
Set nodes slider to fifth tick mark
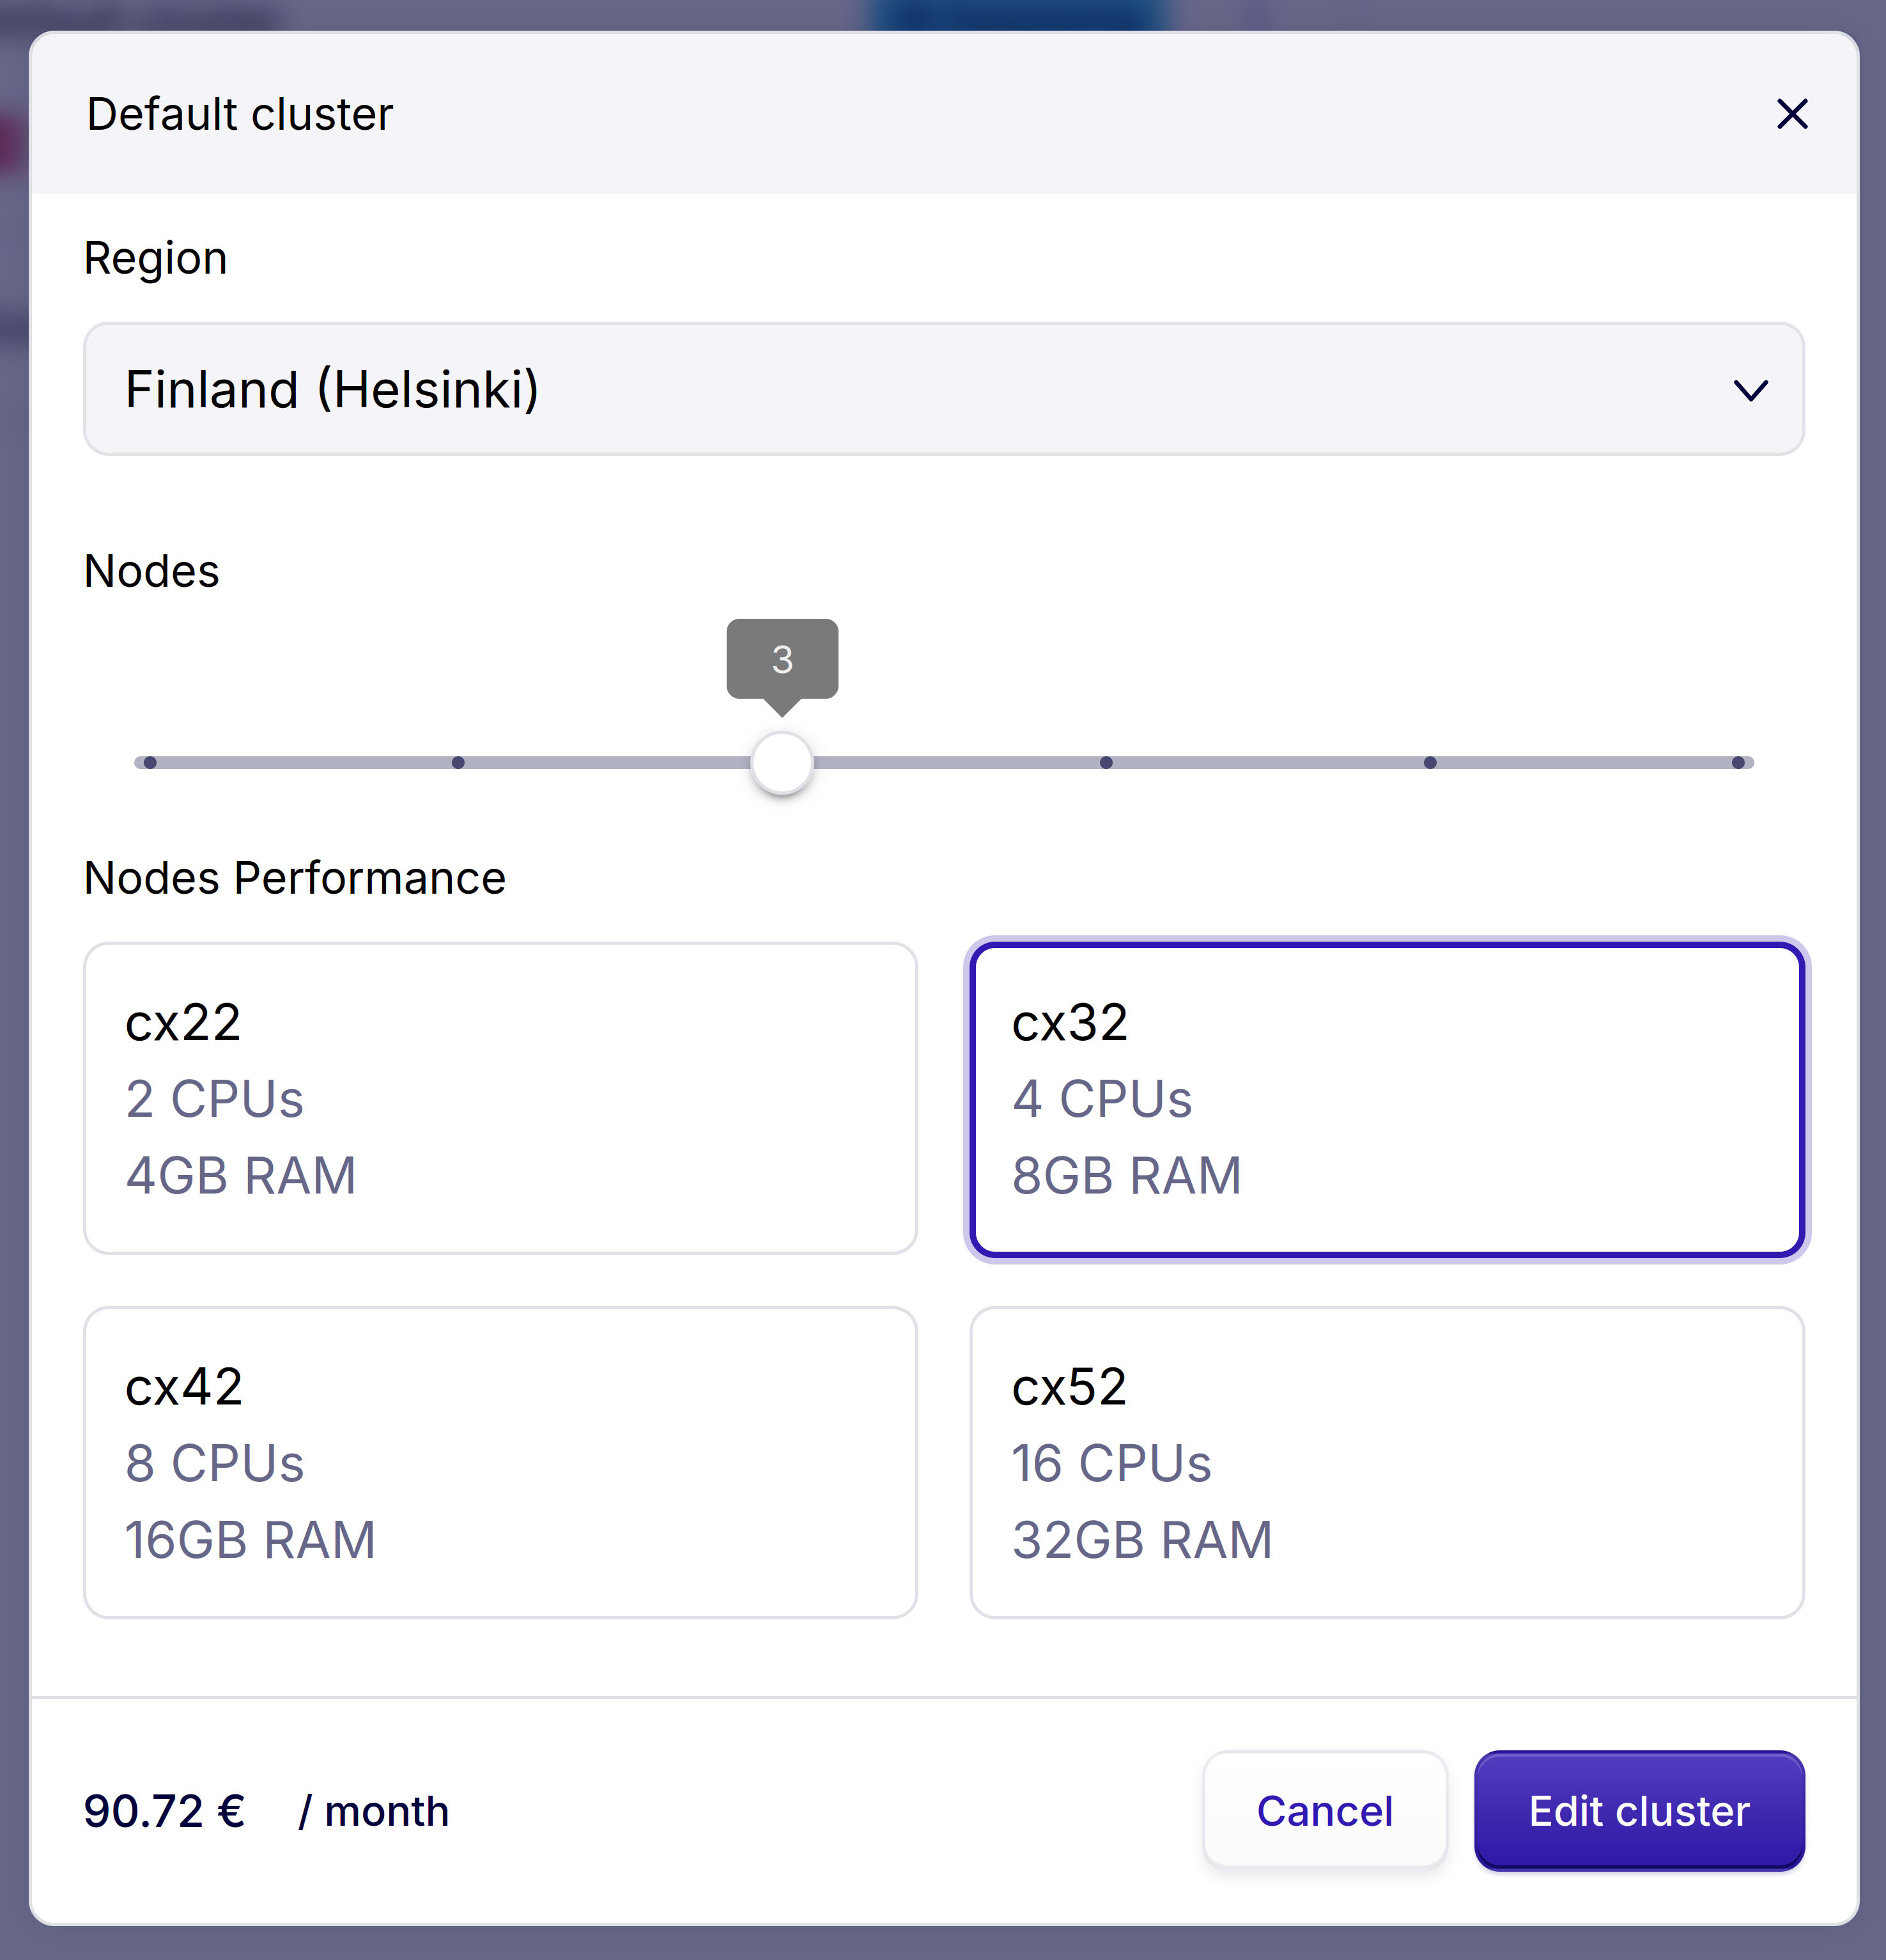(1430, 763)
